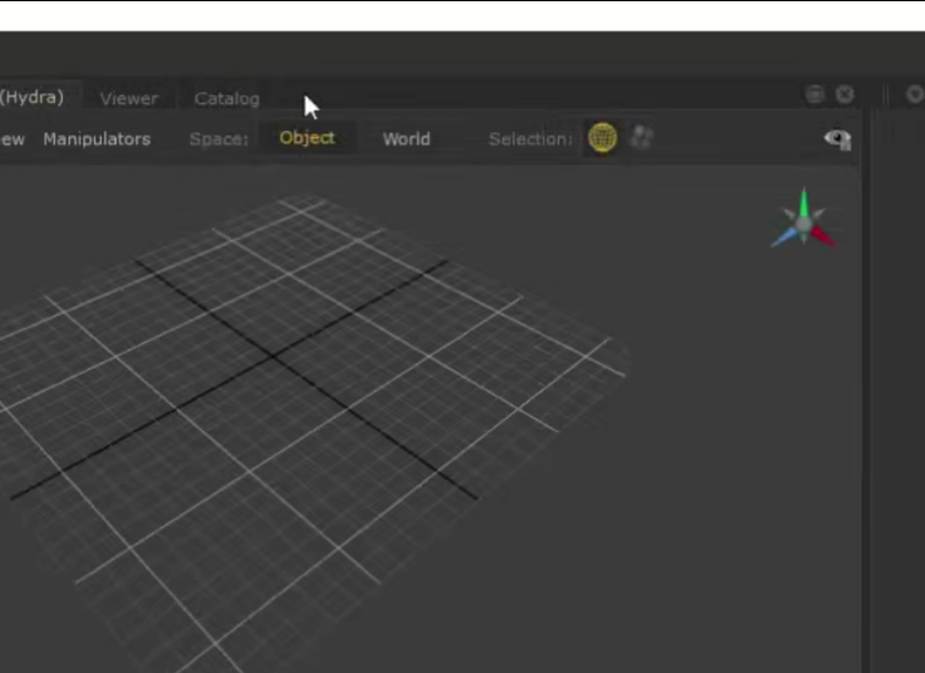Click the blue Z axis arrow on gizmo
This screenshot has height=673, width=925.
pos(783,238)
